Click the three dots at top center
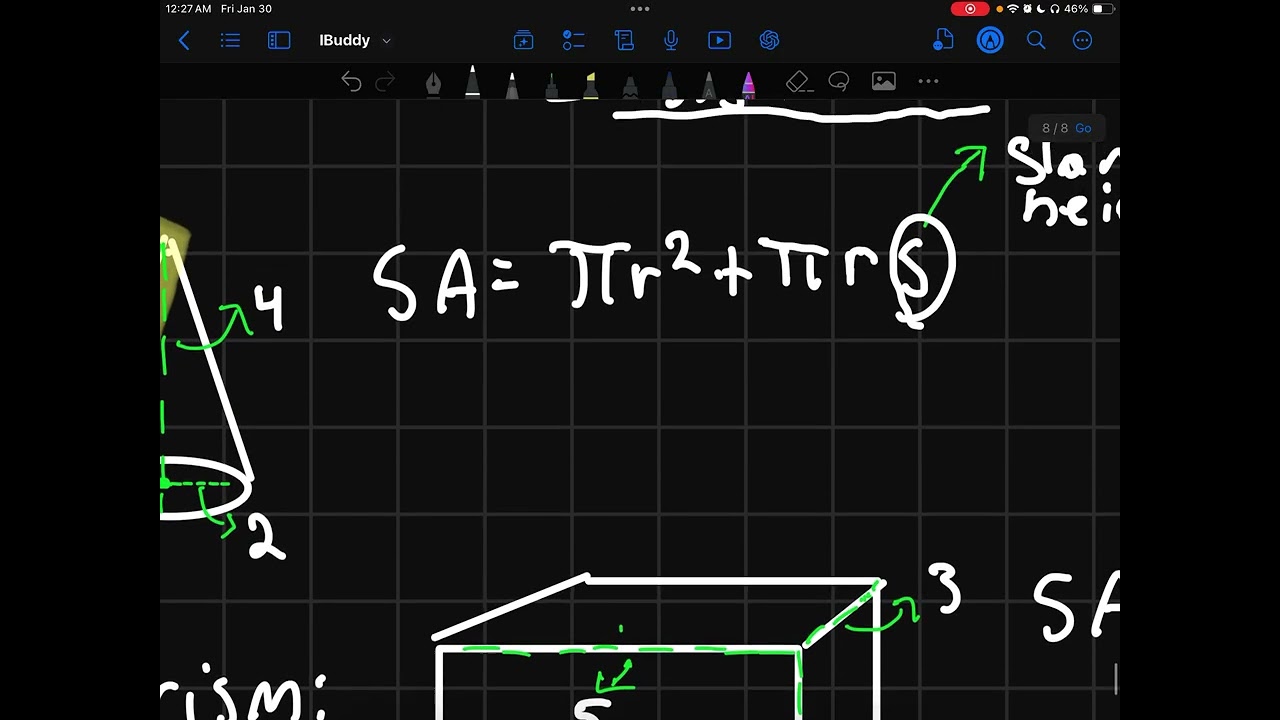The image size is (1280, 720). (640, 9)
